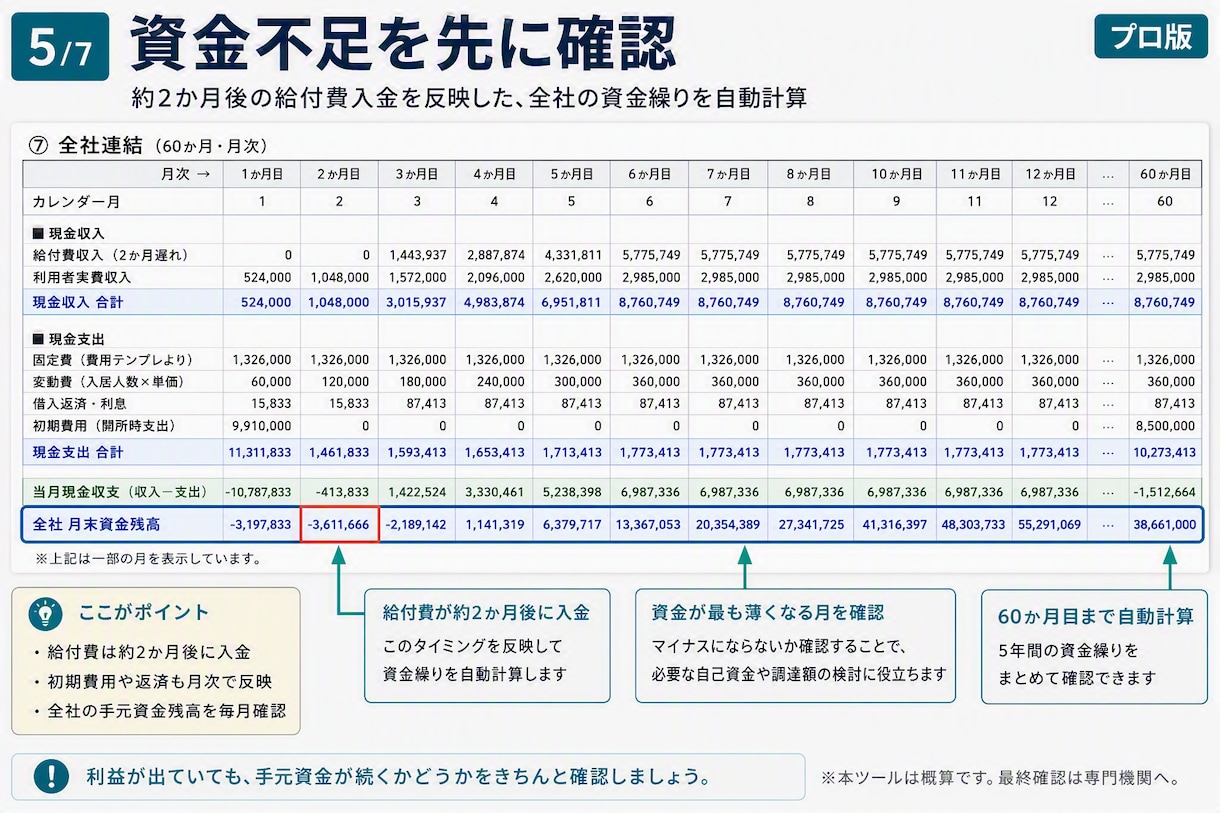
Task: Select the 1か月目 column header
Action: 262,174
